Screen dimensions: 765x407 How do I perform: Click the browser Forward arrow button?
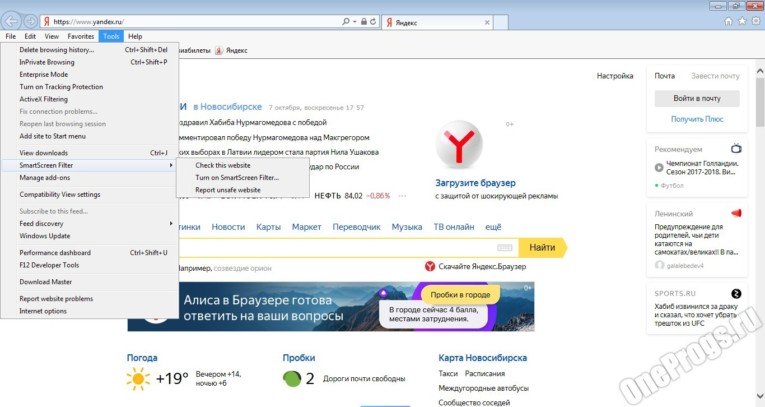click(x=31, y=21)
